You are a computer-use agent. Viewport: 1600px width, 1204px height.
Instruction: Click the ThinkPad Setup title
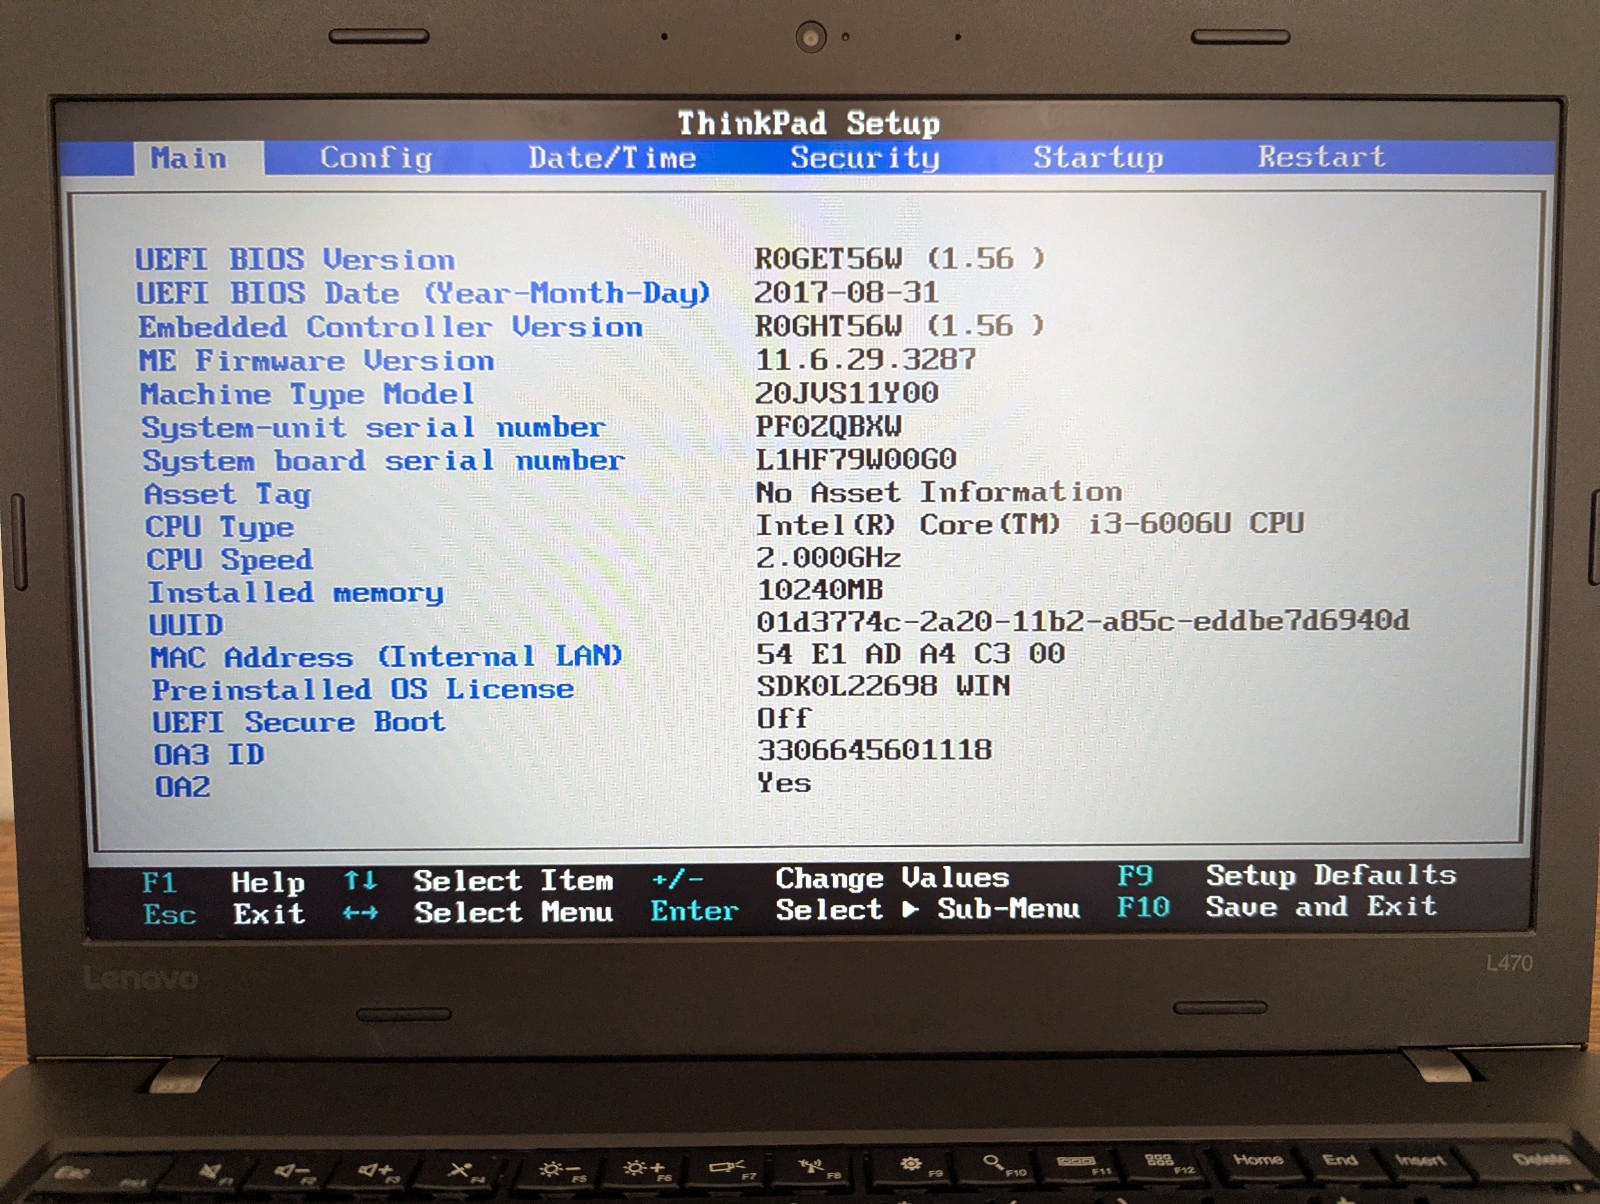(x=809, y=123)
